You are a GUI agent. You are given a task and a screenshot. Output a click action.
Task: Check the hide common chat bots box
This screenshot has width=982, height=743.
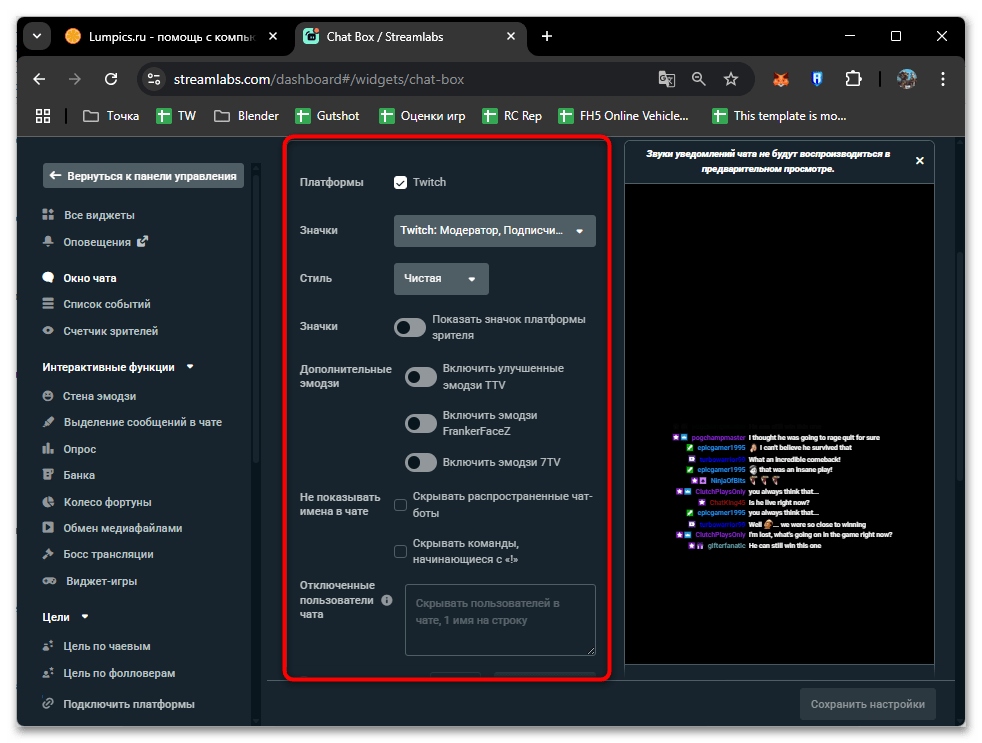[x=401, y=505]
